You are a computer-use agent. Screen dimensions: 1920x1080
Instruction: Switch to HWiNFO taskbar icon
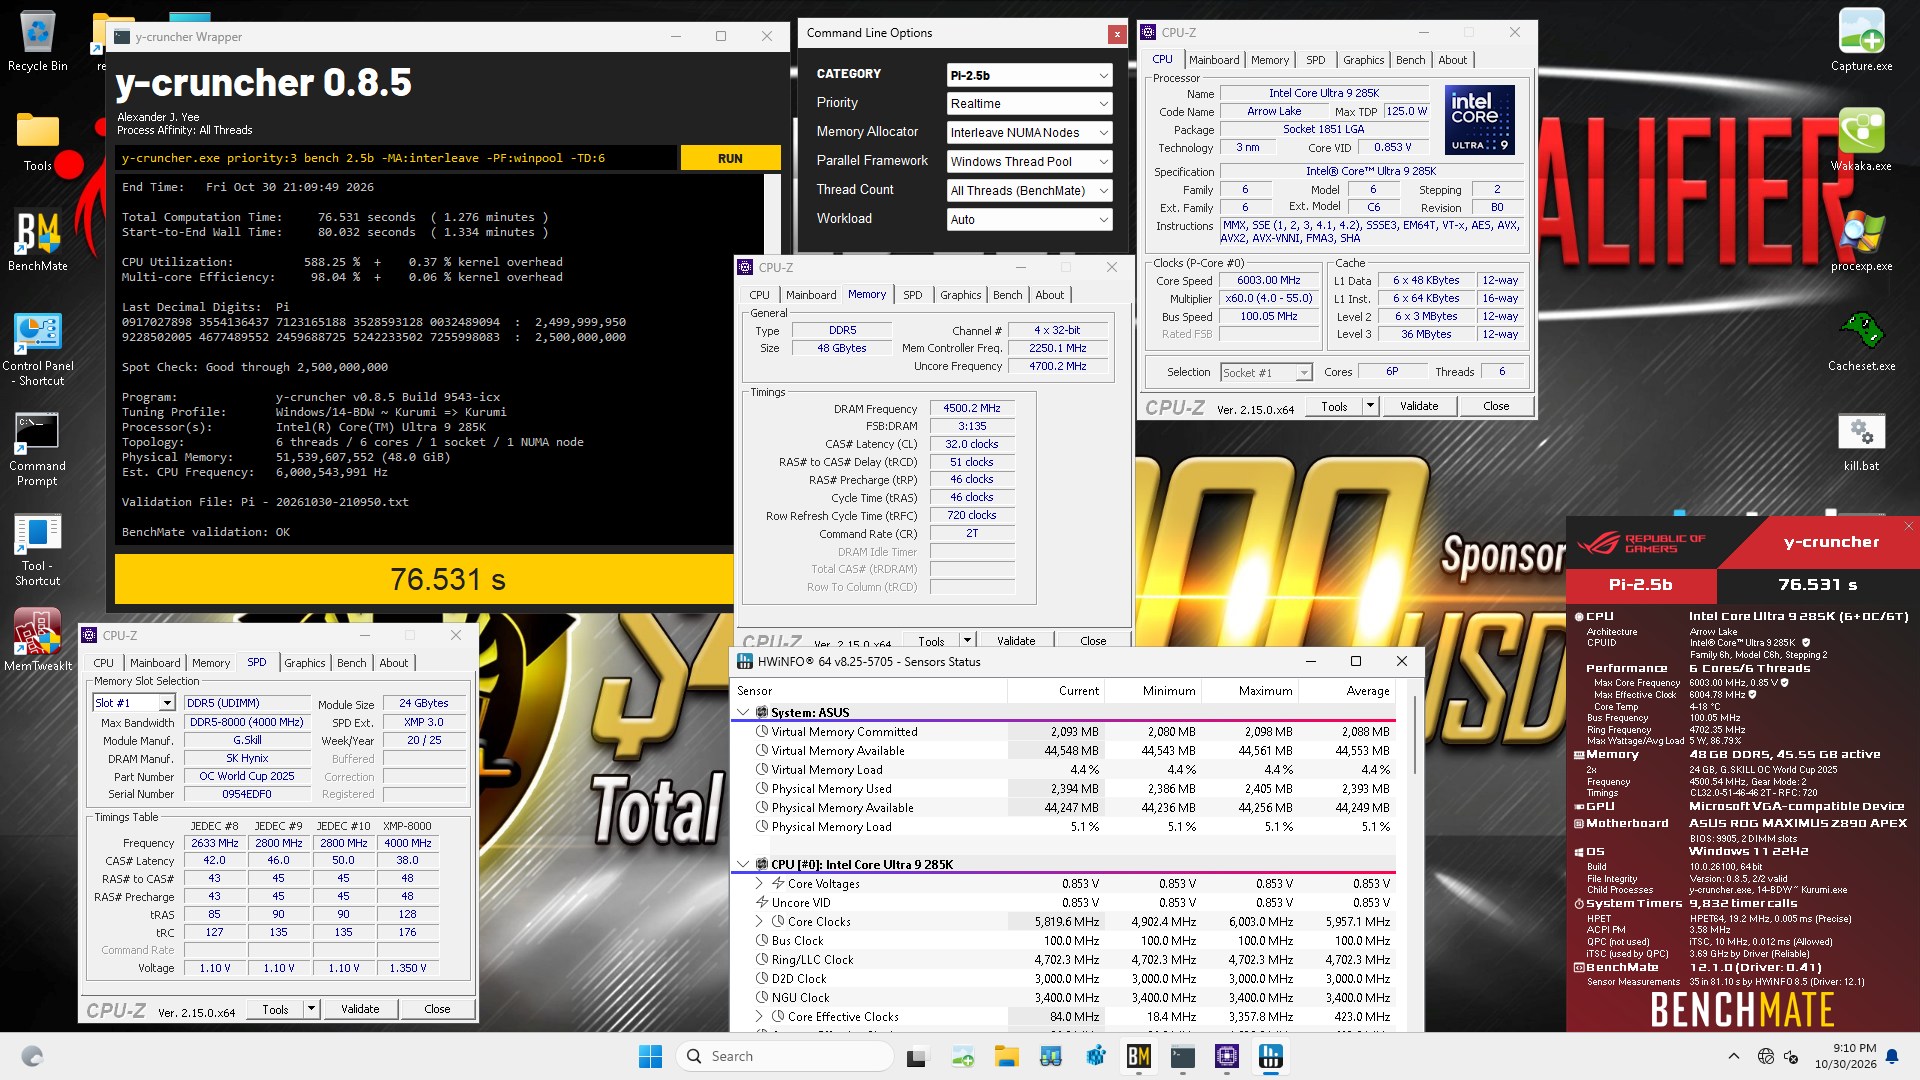[1271, 1056]
